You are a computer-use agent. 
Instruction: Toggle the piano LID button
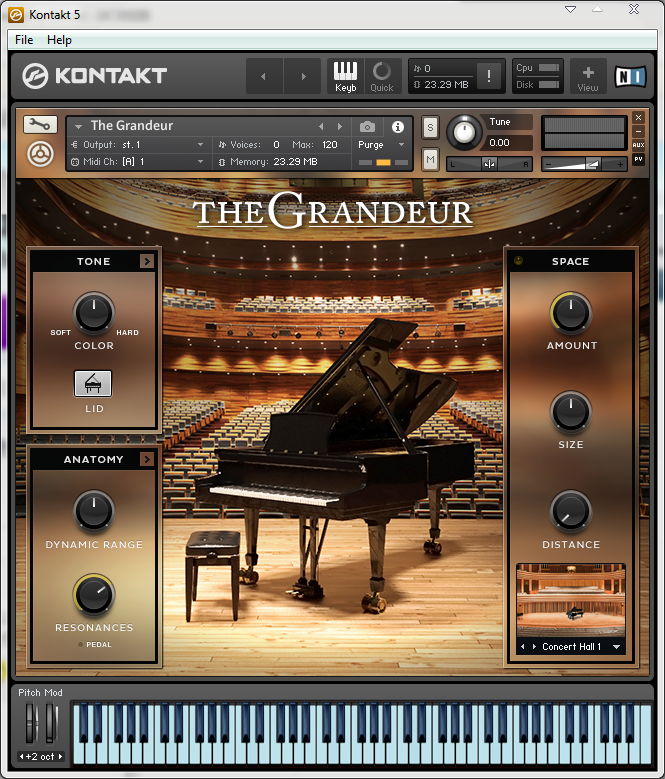click(x=93, y=384)
